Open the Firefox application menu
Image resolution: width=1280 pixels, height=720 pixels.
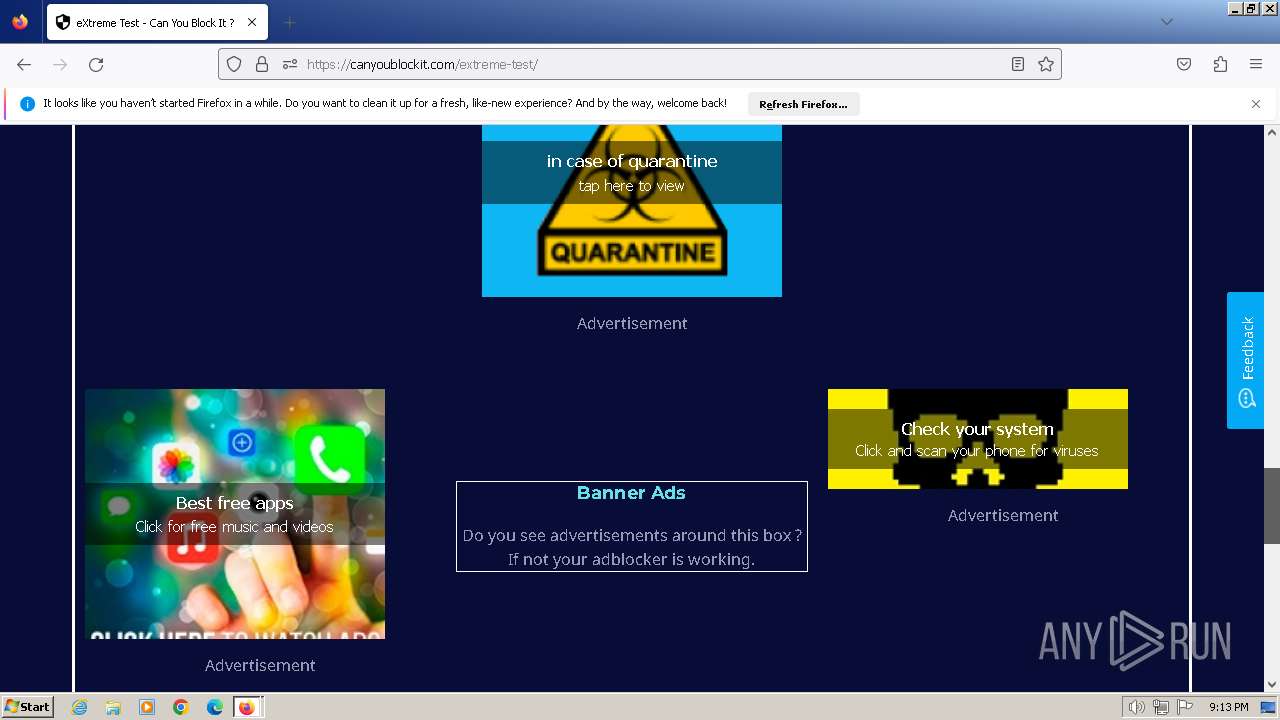pos(1256,64)
